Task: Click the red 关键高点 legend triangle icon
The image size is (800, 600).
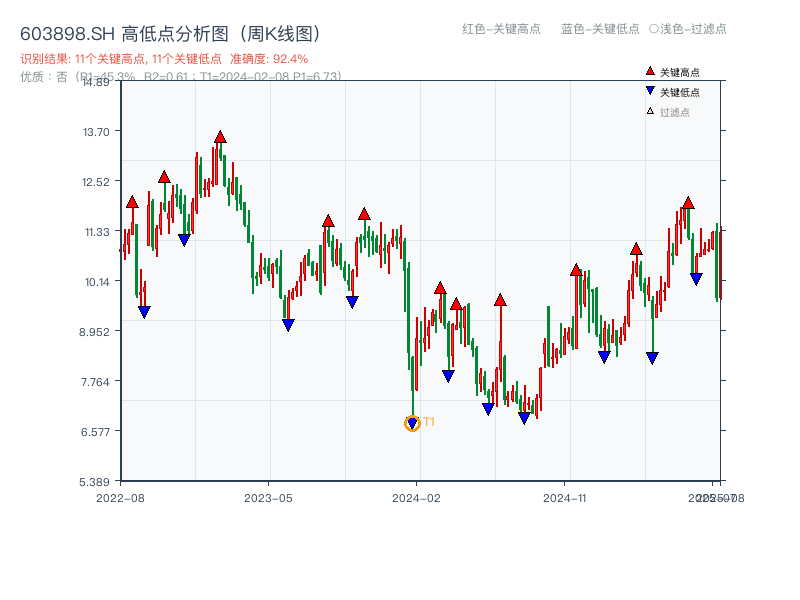Action: click(648, 72)
